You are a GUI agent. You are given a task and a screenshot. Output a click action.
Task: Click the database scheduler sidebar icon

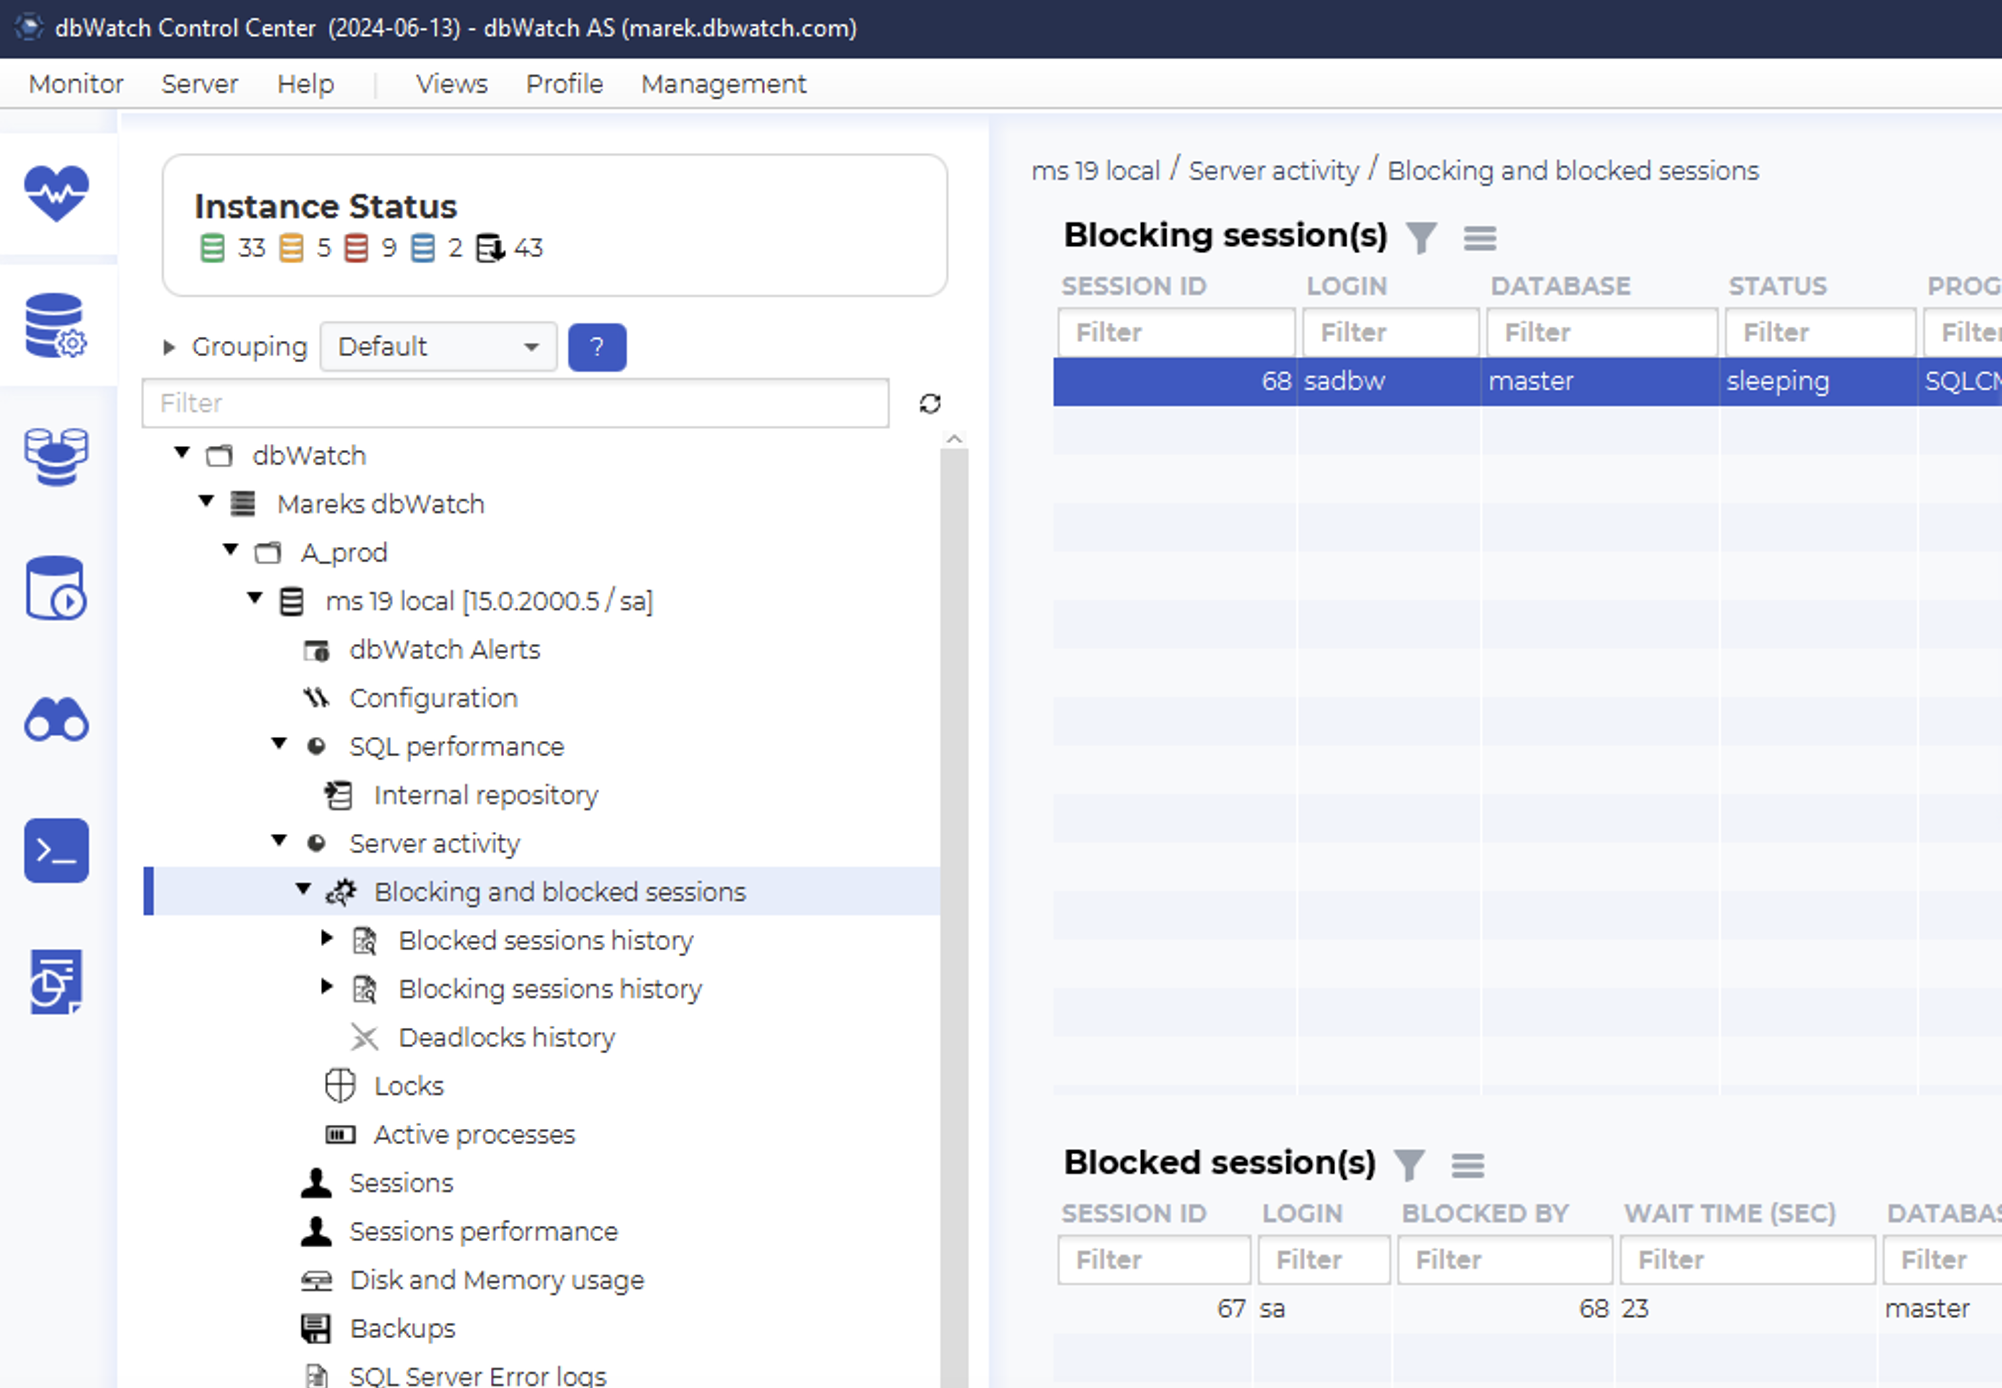pyautogui.click(x=56, y=983)
